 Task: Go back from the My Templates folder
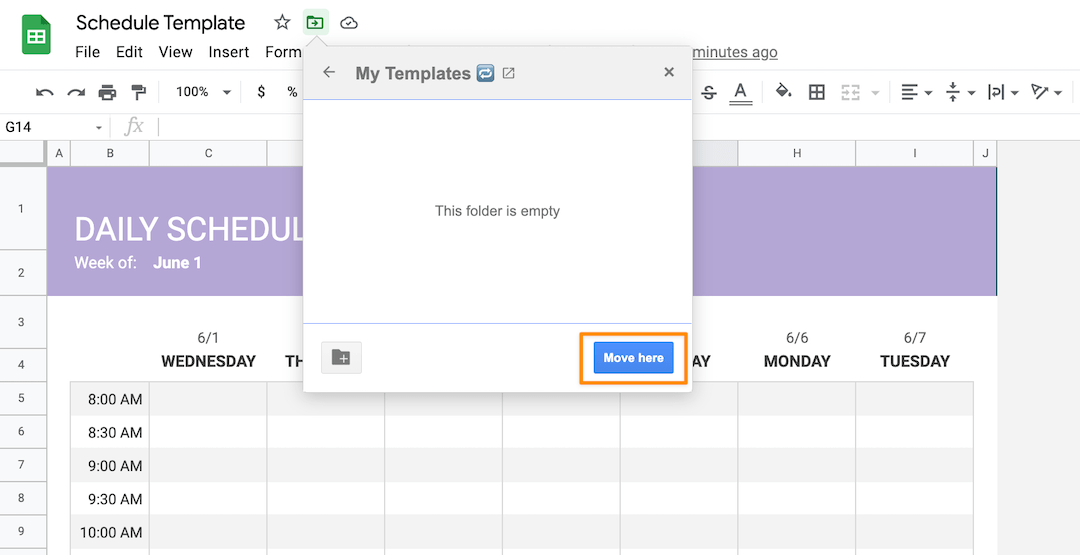tap(329, 72)
